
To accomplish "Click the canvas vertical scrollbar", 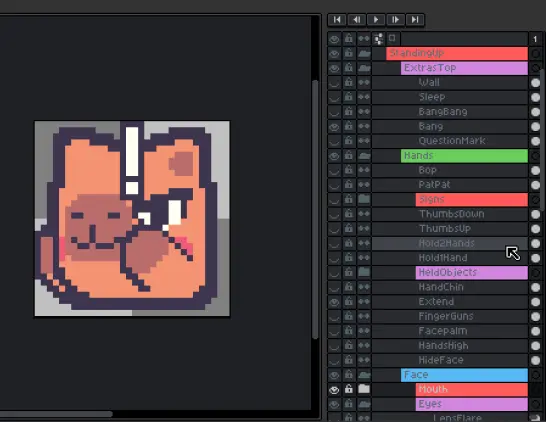I will (315, 209).
